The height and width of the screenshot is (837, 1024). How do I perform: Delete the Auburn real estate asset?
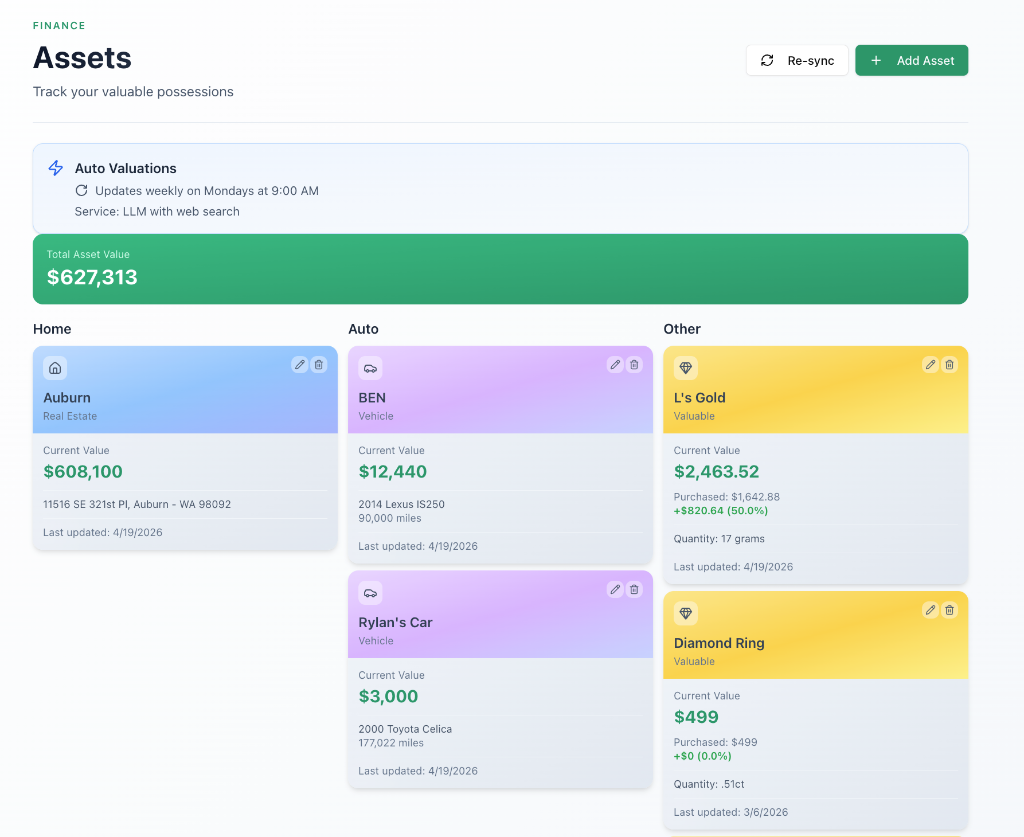319,364
